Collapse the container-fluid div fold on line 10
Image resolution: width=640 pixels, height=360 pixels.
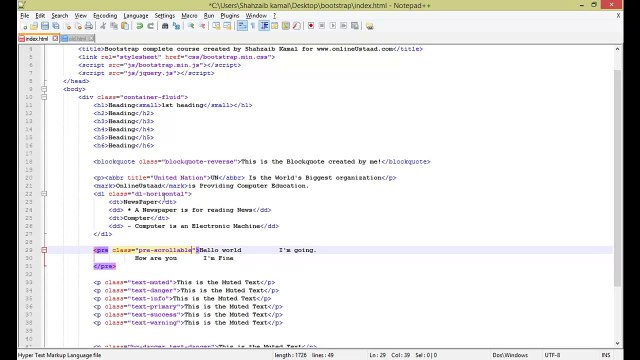(x=44, y=97)
